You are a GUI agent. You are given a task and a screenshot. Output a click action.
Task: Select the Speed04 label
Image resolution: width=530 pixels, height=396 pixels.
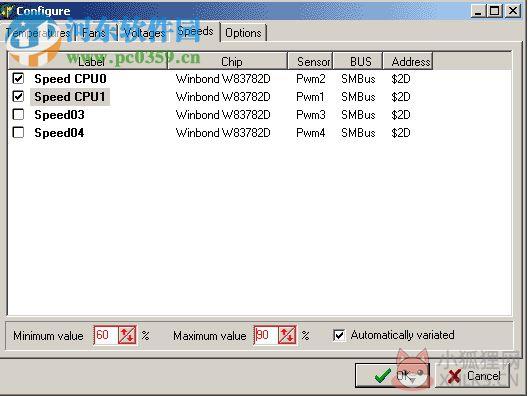[x=59, y=133]
